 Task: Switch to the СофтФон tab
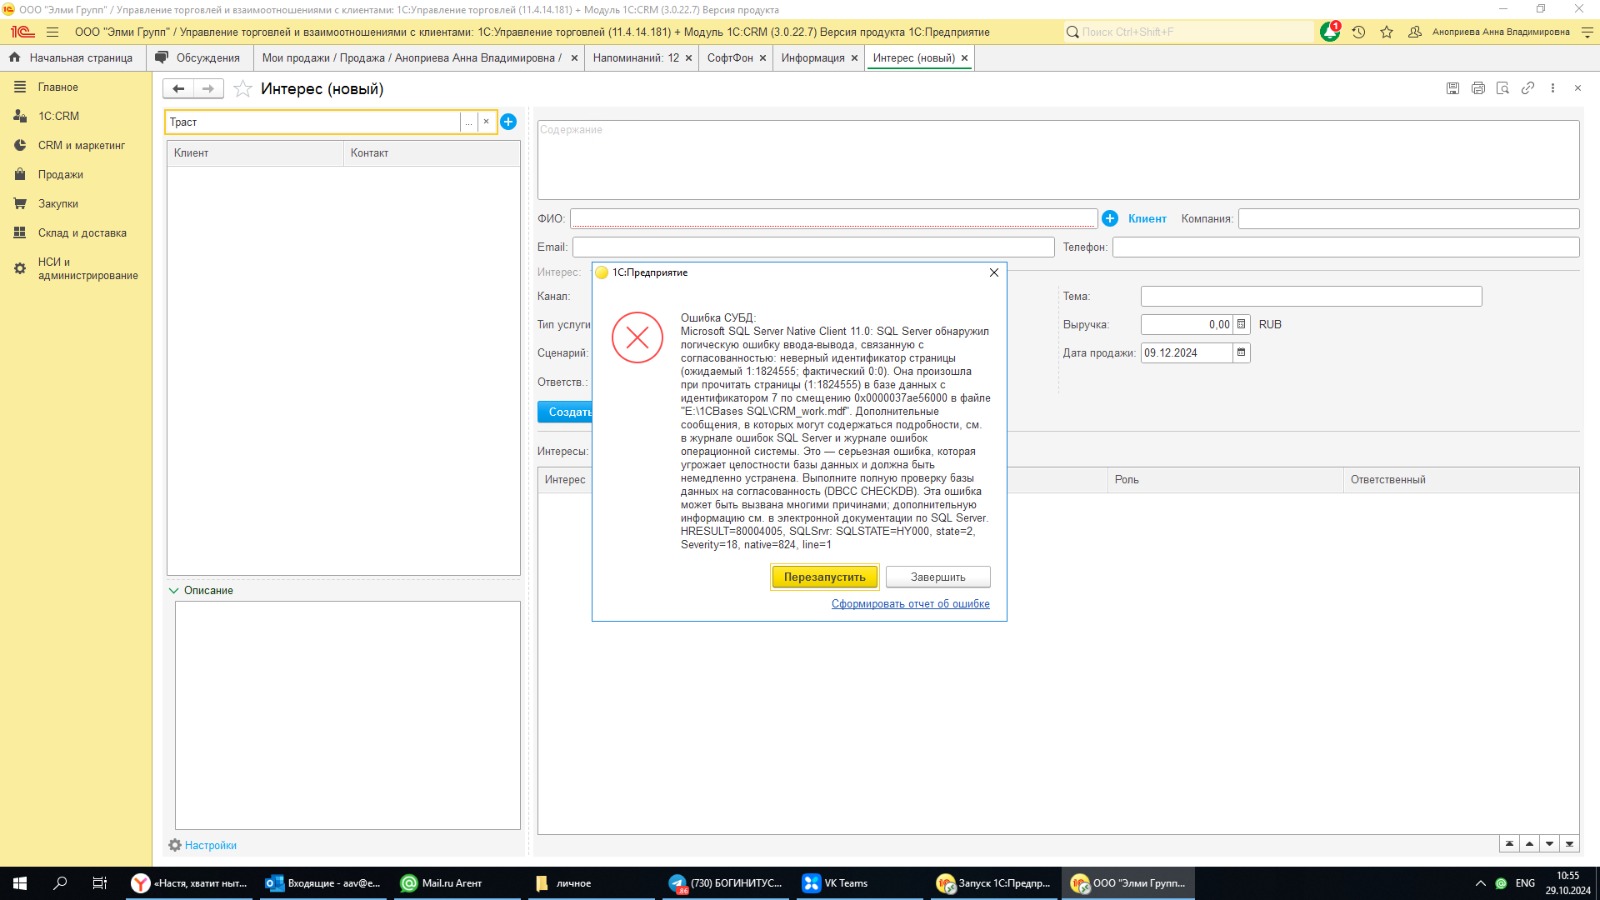coord(730,58)
